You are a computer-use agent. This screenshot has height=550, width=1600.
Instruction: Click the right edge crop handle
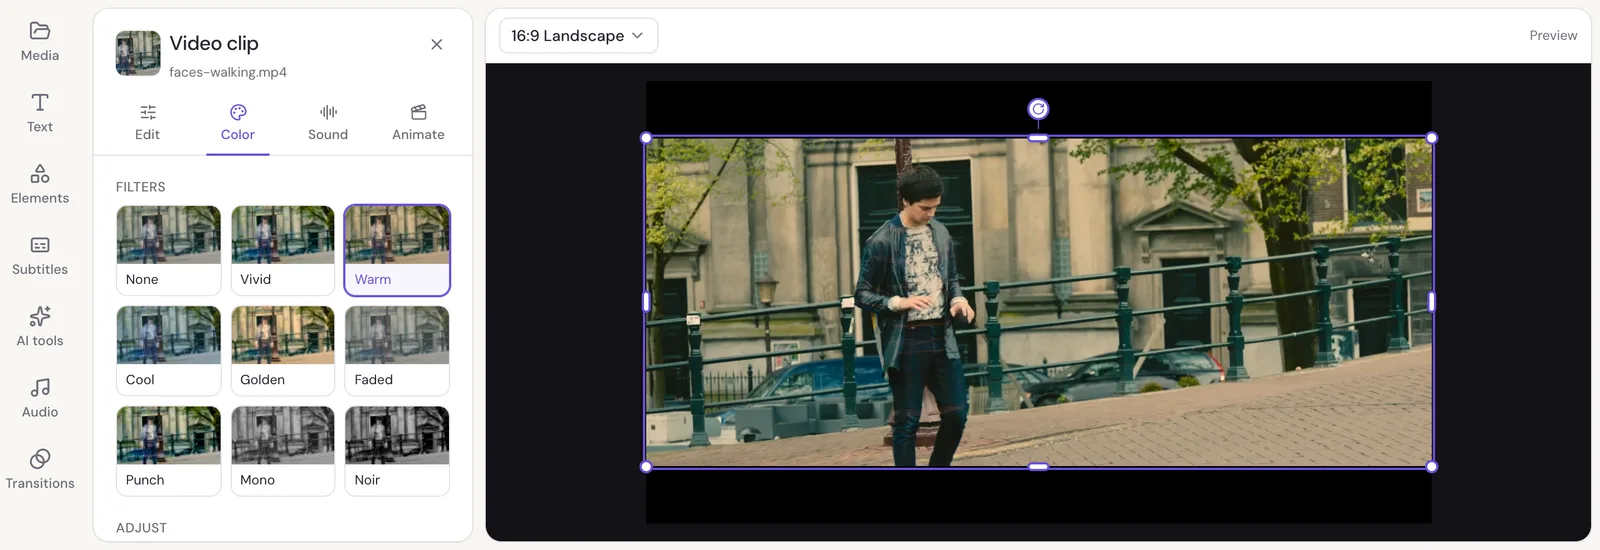coord(1432,301)
